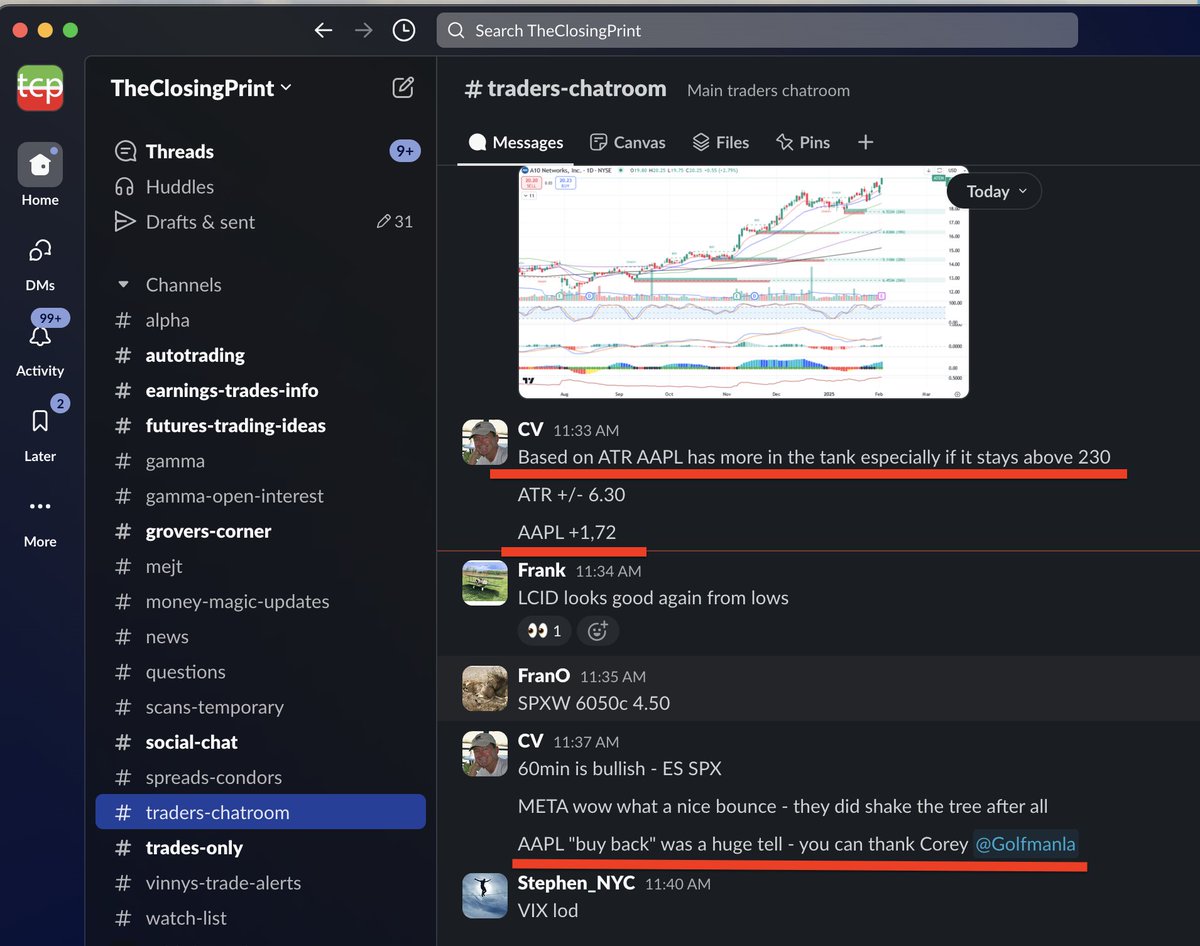Click the @Golfmanla mention link
This screenshot has height=946, width=1200.
coord(1025,844)
